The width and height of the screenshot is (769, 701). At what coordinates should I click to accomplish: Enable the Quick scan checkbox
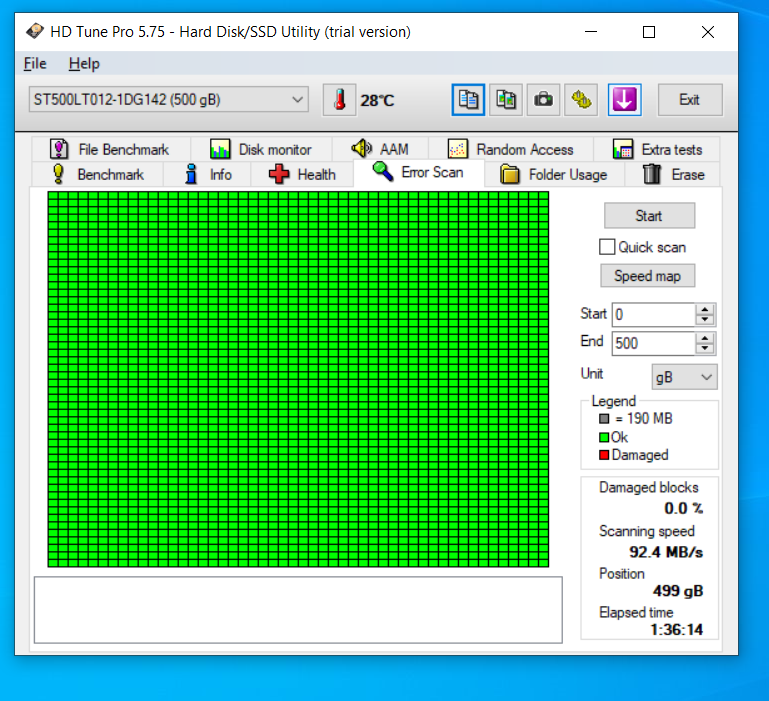(x=607, y=247)
